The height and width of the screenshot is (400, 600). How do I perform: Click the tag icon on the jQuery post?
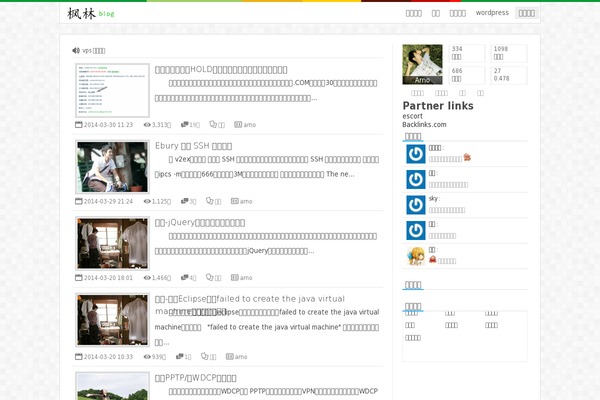[209, 277]
